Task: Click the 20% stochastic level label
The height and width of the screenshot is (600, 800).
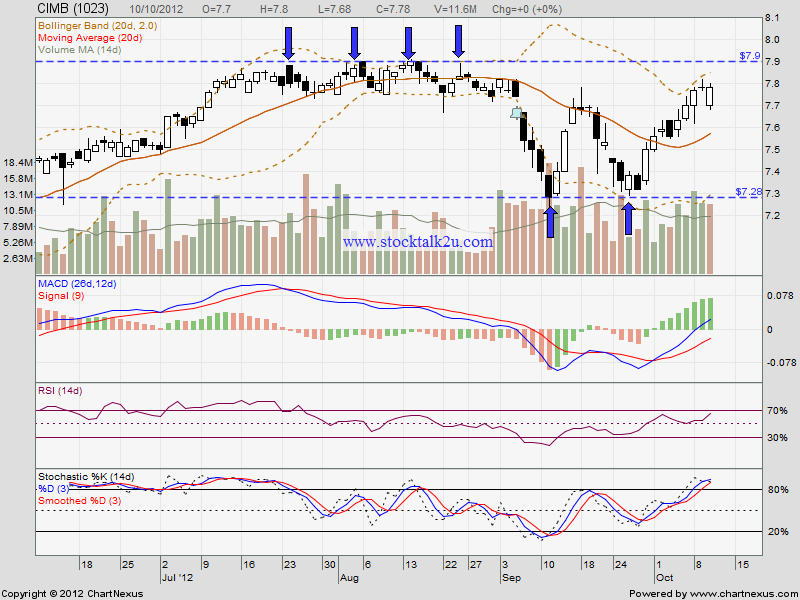Action: [x=777, y=532]
